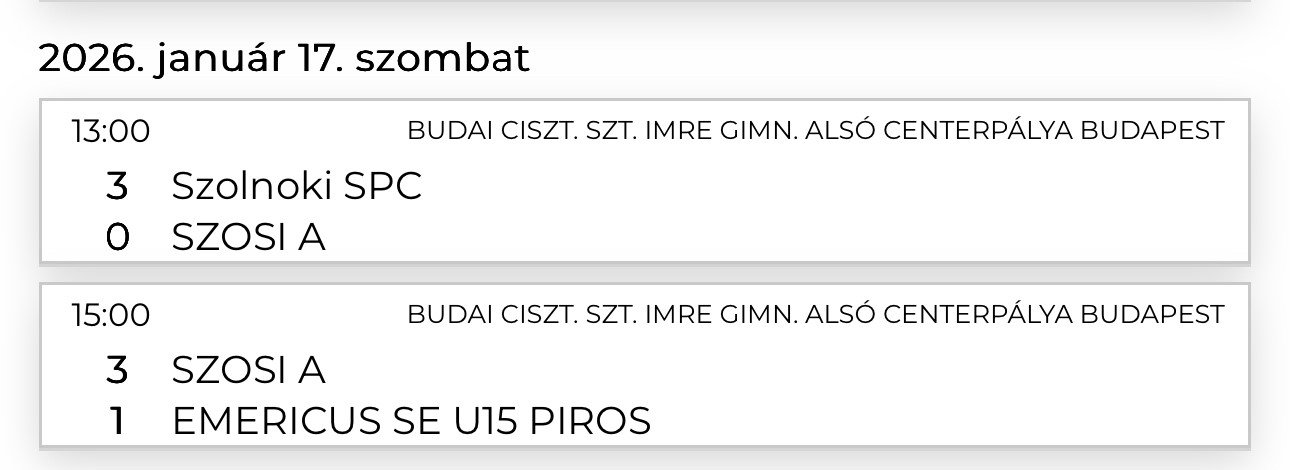Open the Szolnoki SPC team name
This screenshot has height=470, width=1290.
[x=297, y=186]
